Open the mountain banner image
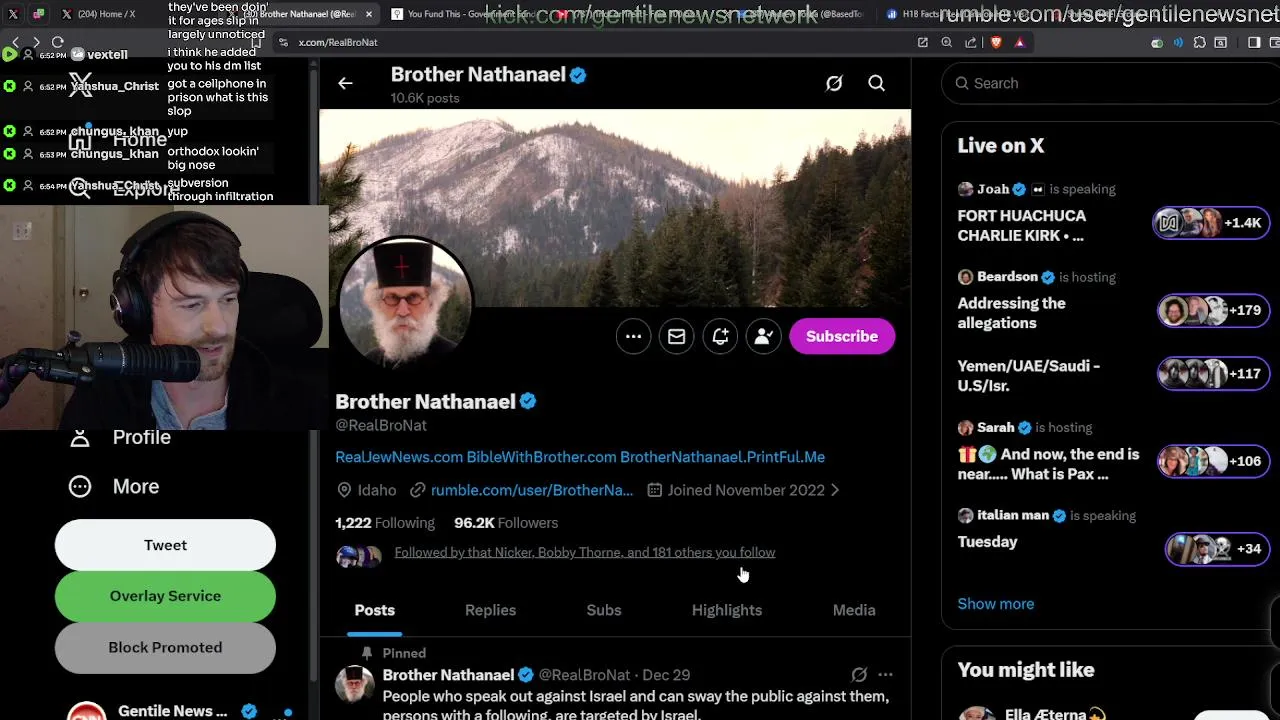Viewport: 1280px width, 720px height. (x=615, y=208)
